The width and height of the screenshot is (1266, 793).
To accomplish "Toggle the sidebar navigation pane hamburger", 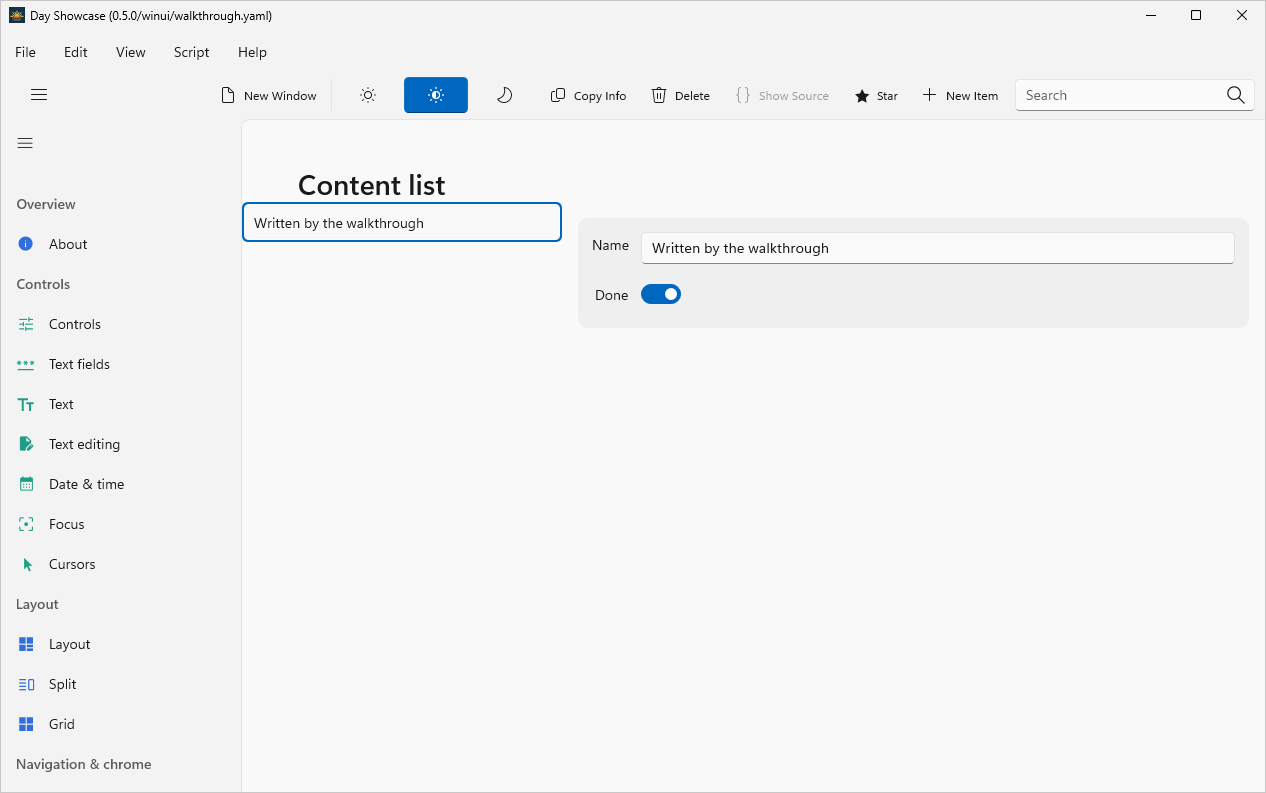I will [x=25, y=143].
